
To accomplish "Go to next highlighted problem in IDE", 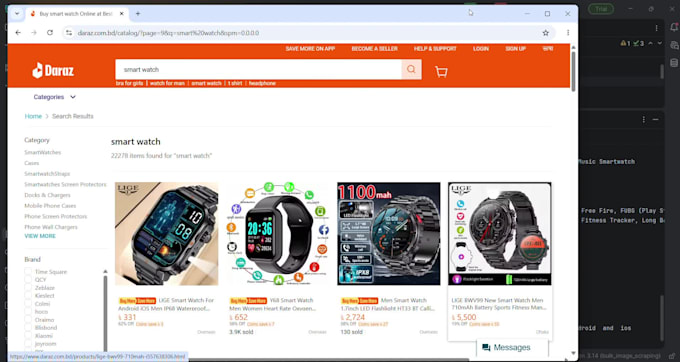I will coord(660,43).
